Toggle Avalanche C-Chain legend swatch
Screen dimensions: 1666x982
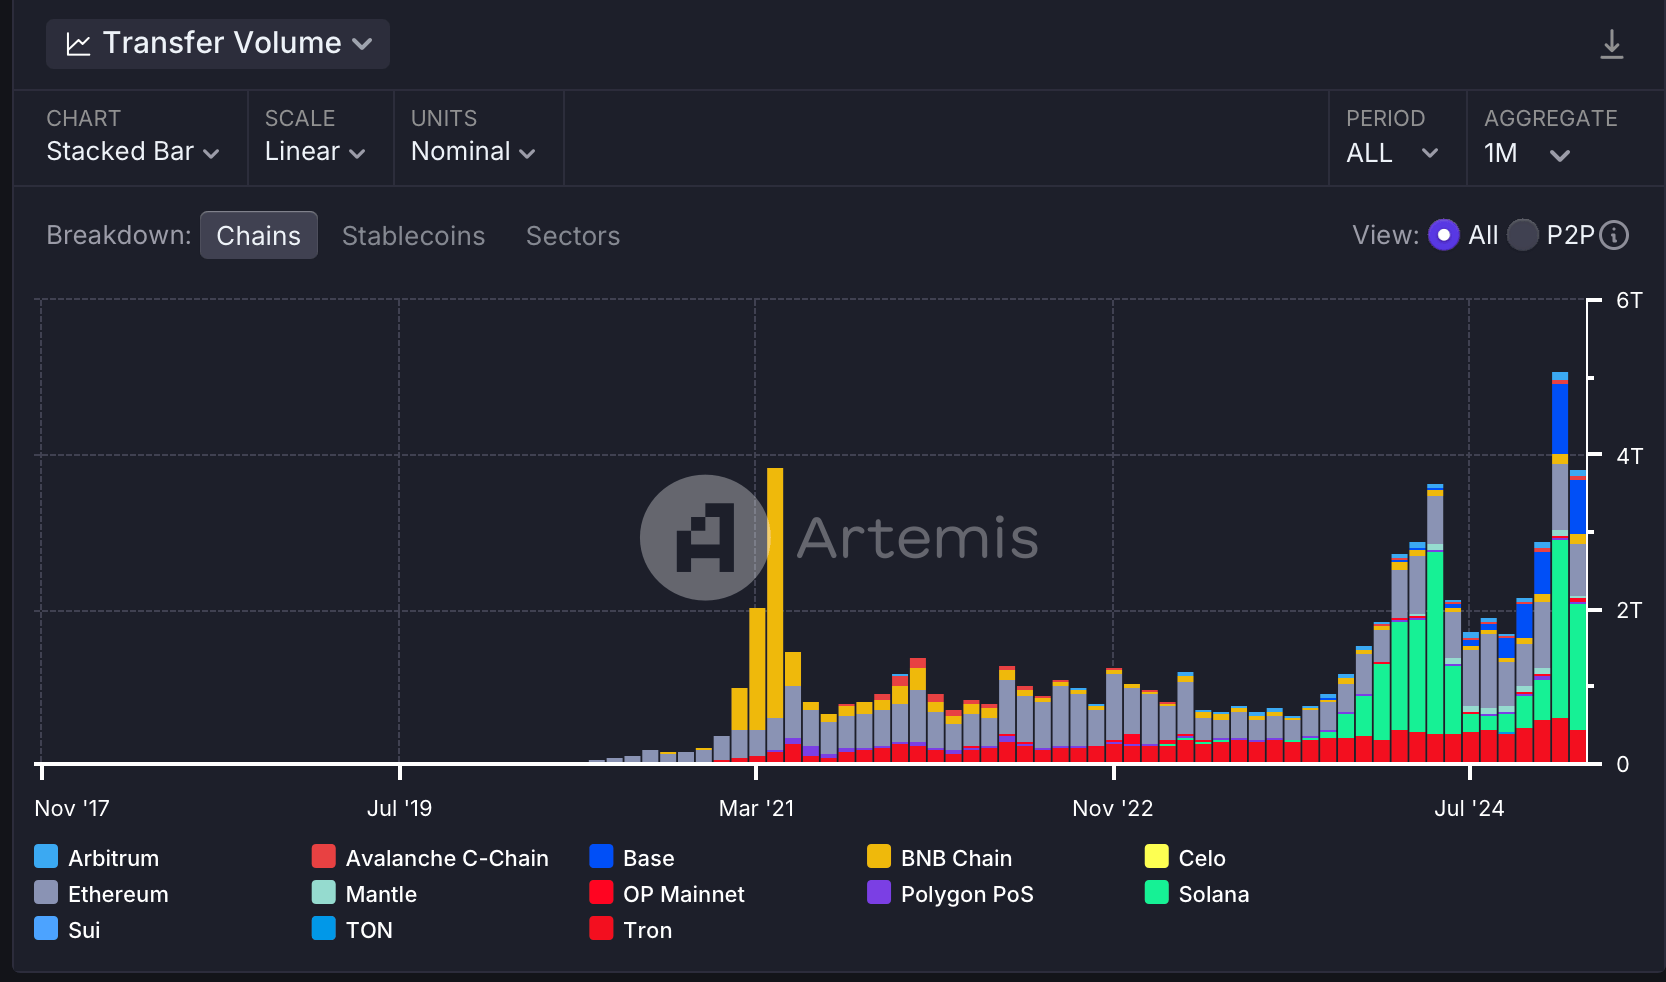pyautogui.click(x=323, y=856)
